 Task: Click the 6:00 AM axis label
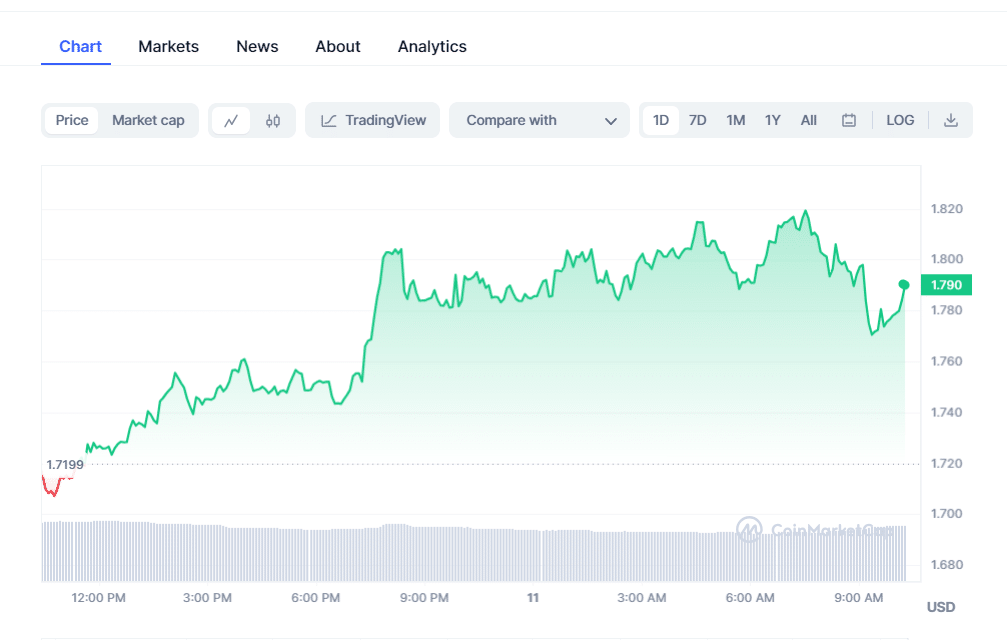(x=750, y=598)
